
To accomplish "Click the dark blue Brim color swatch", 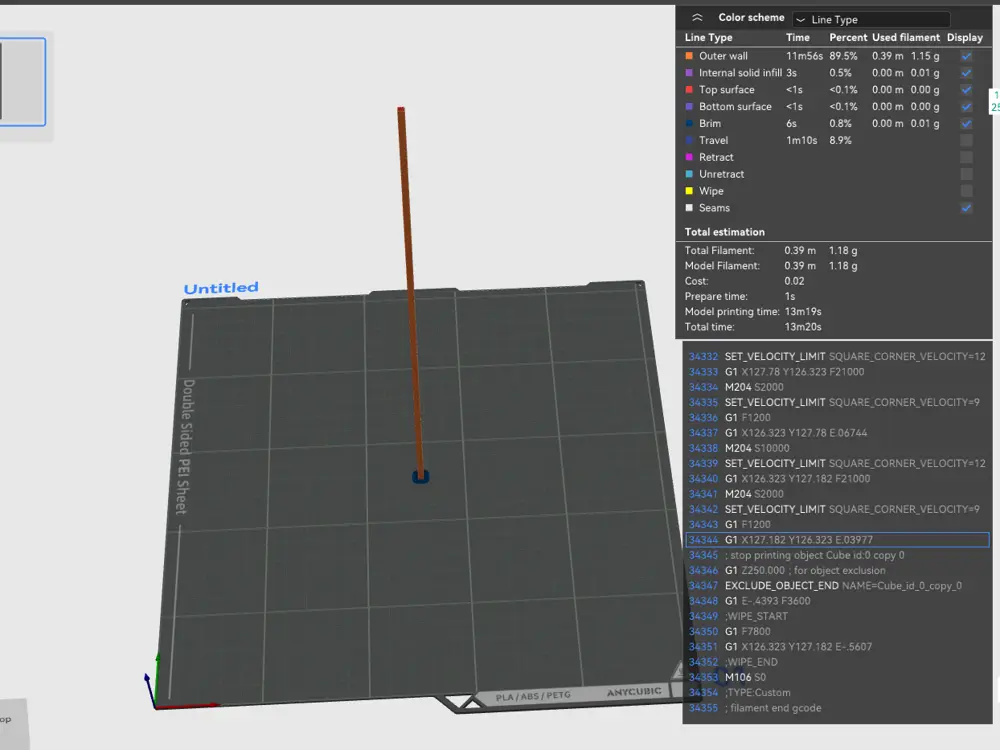I will tap(689, 124).
